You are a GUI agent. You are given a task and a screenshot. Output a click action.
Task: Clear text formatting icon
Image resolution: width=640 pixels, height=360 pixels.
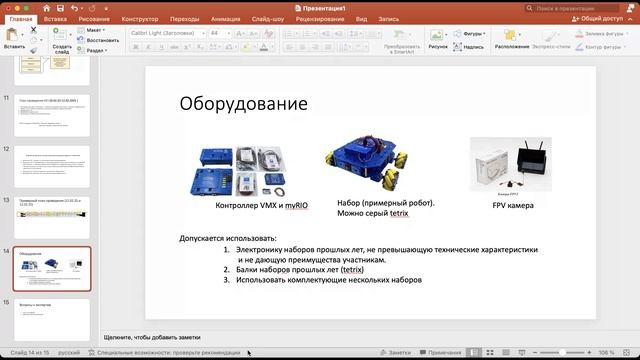point(269,33)
